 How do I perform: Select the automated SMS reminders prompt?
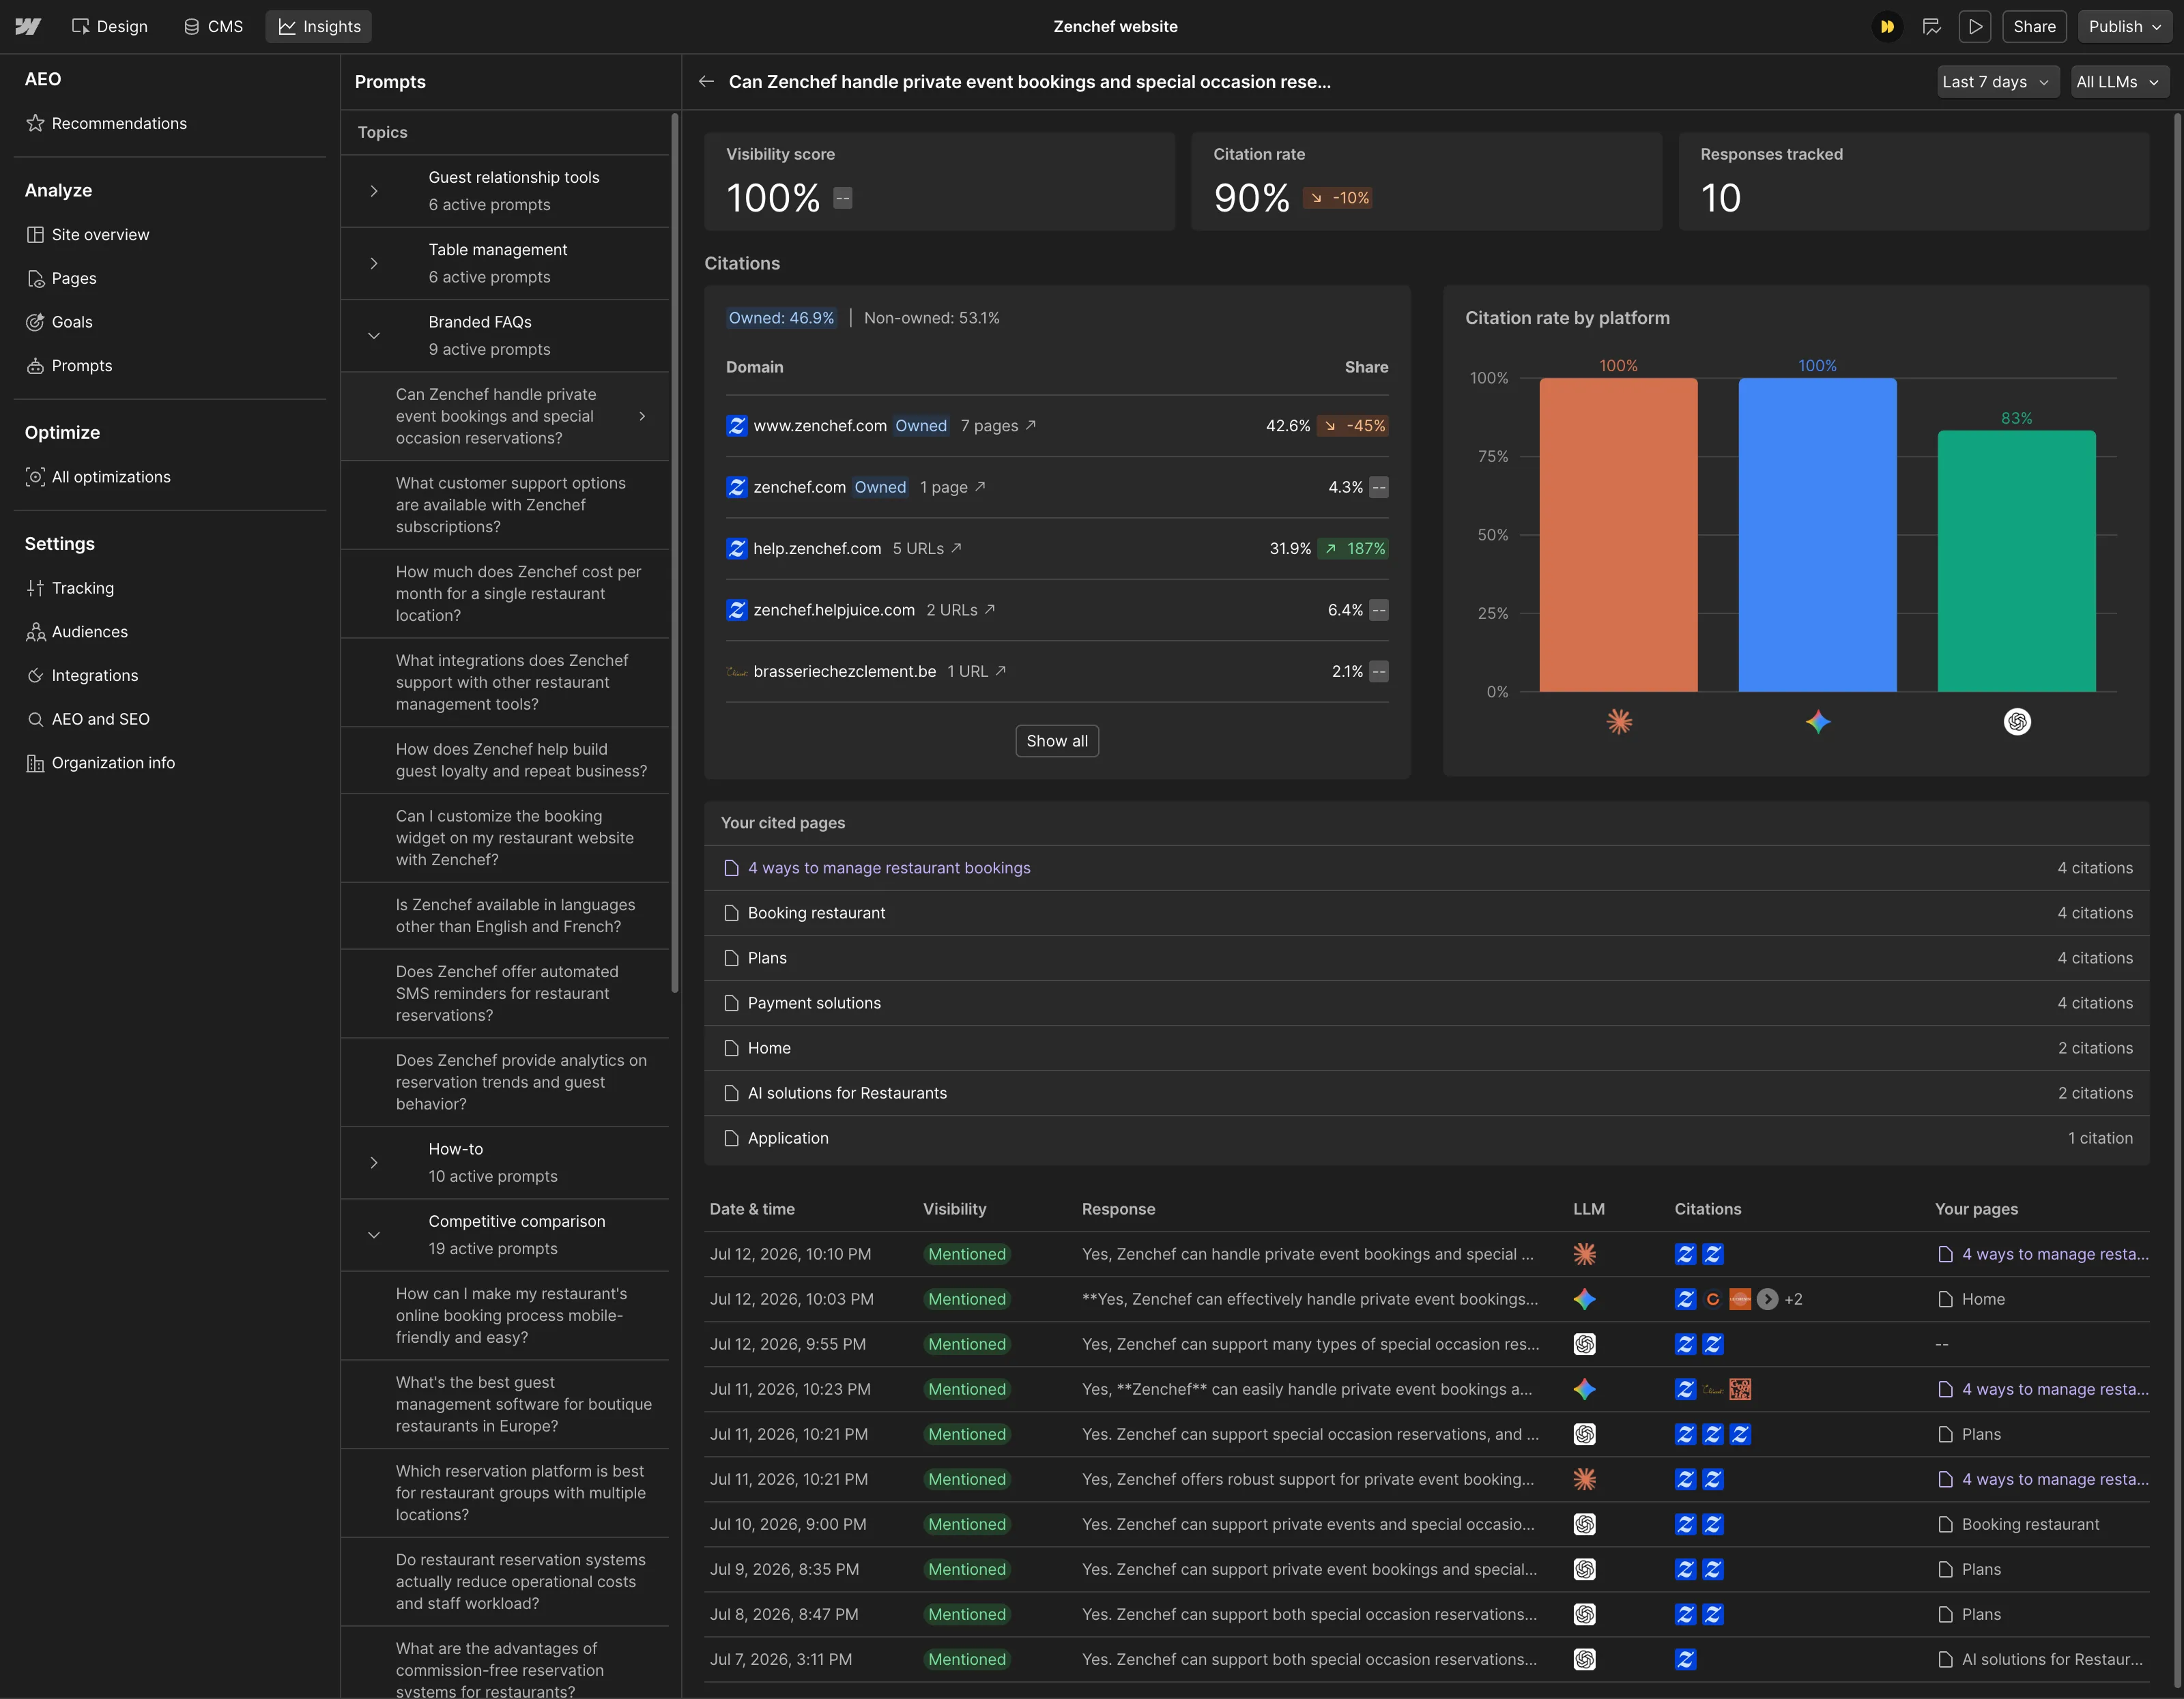[506, 993]
